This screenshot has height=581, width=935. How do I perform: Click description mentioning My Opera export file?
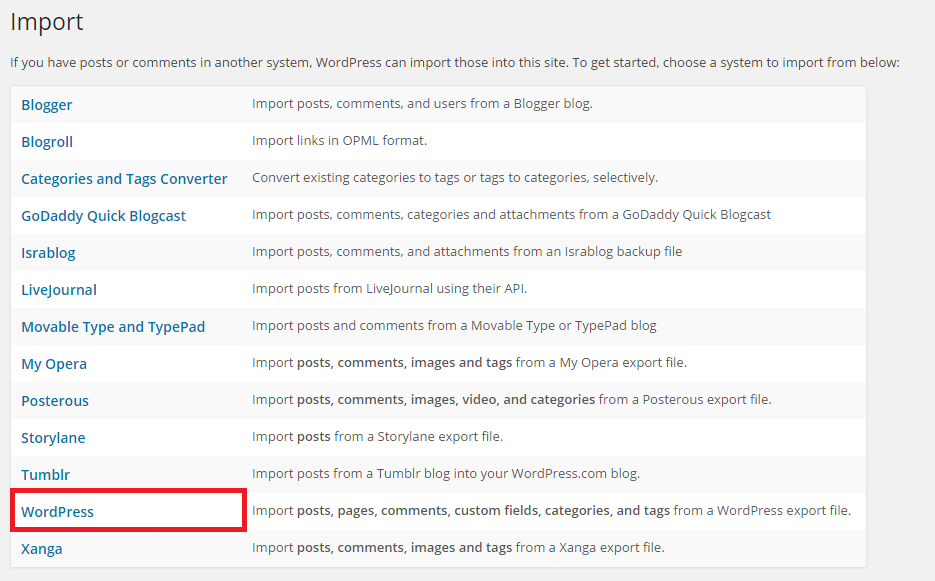click(x=469, y=363)
